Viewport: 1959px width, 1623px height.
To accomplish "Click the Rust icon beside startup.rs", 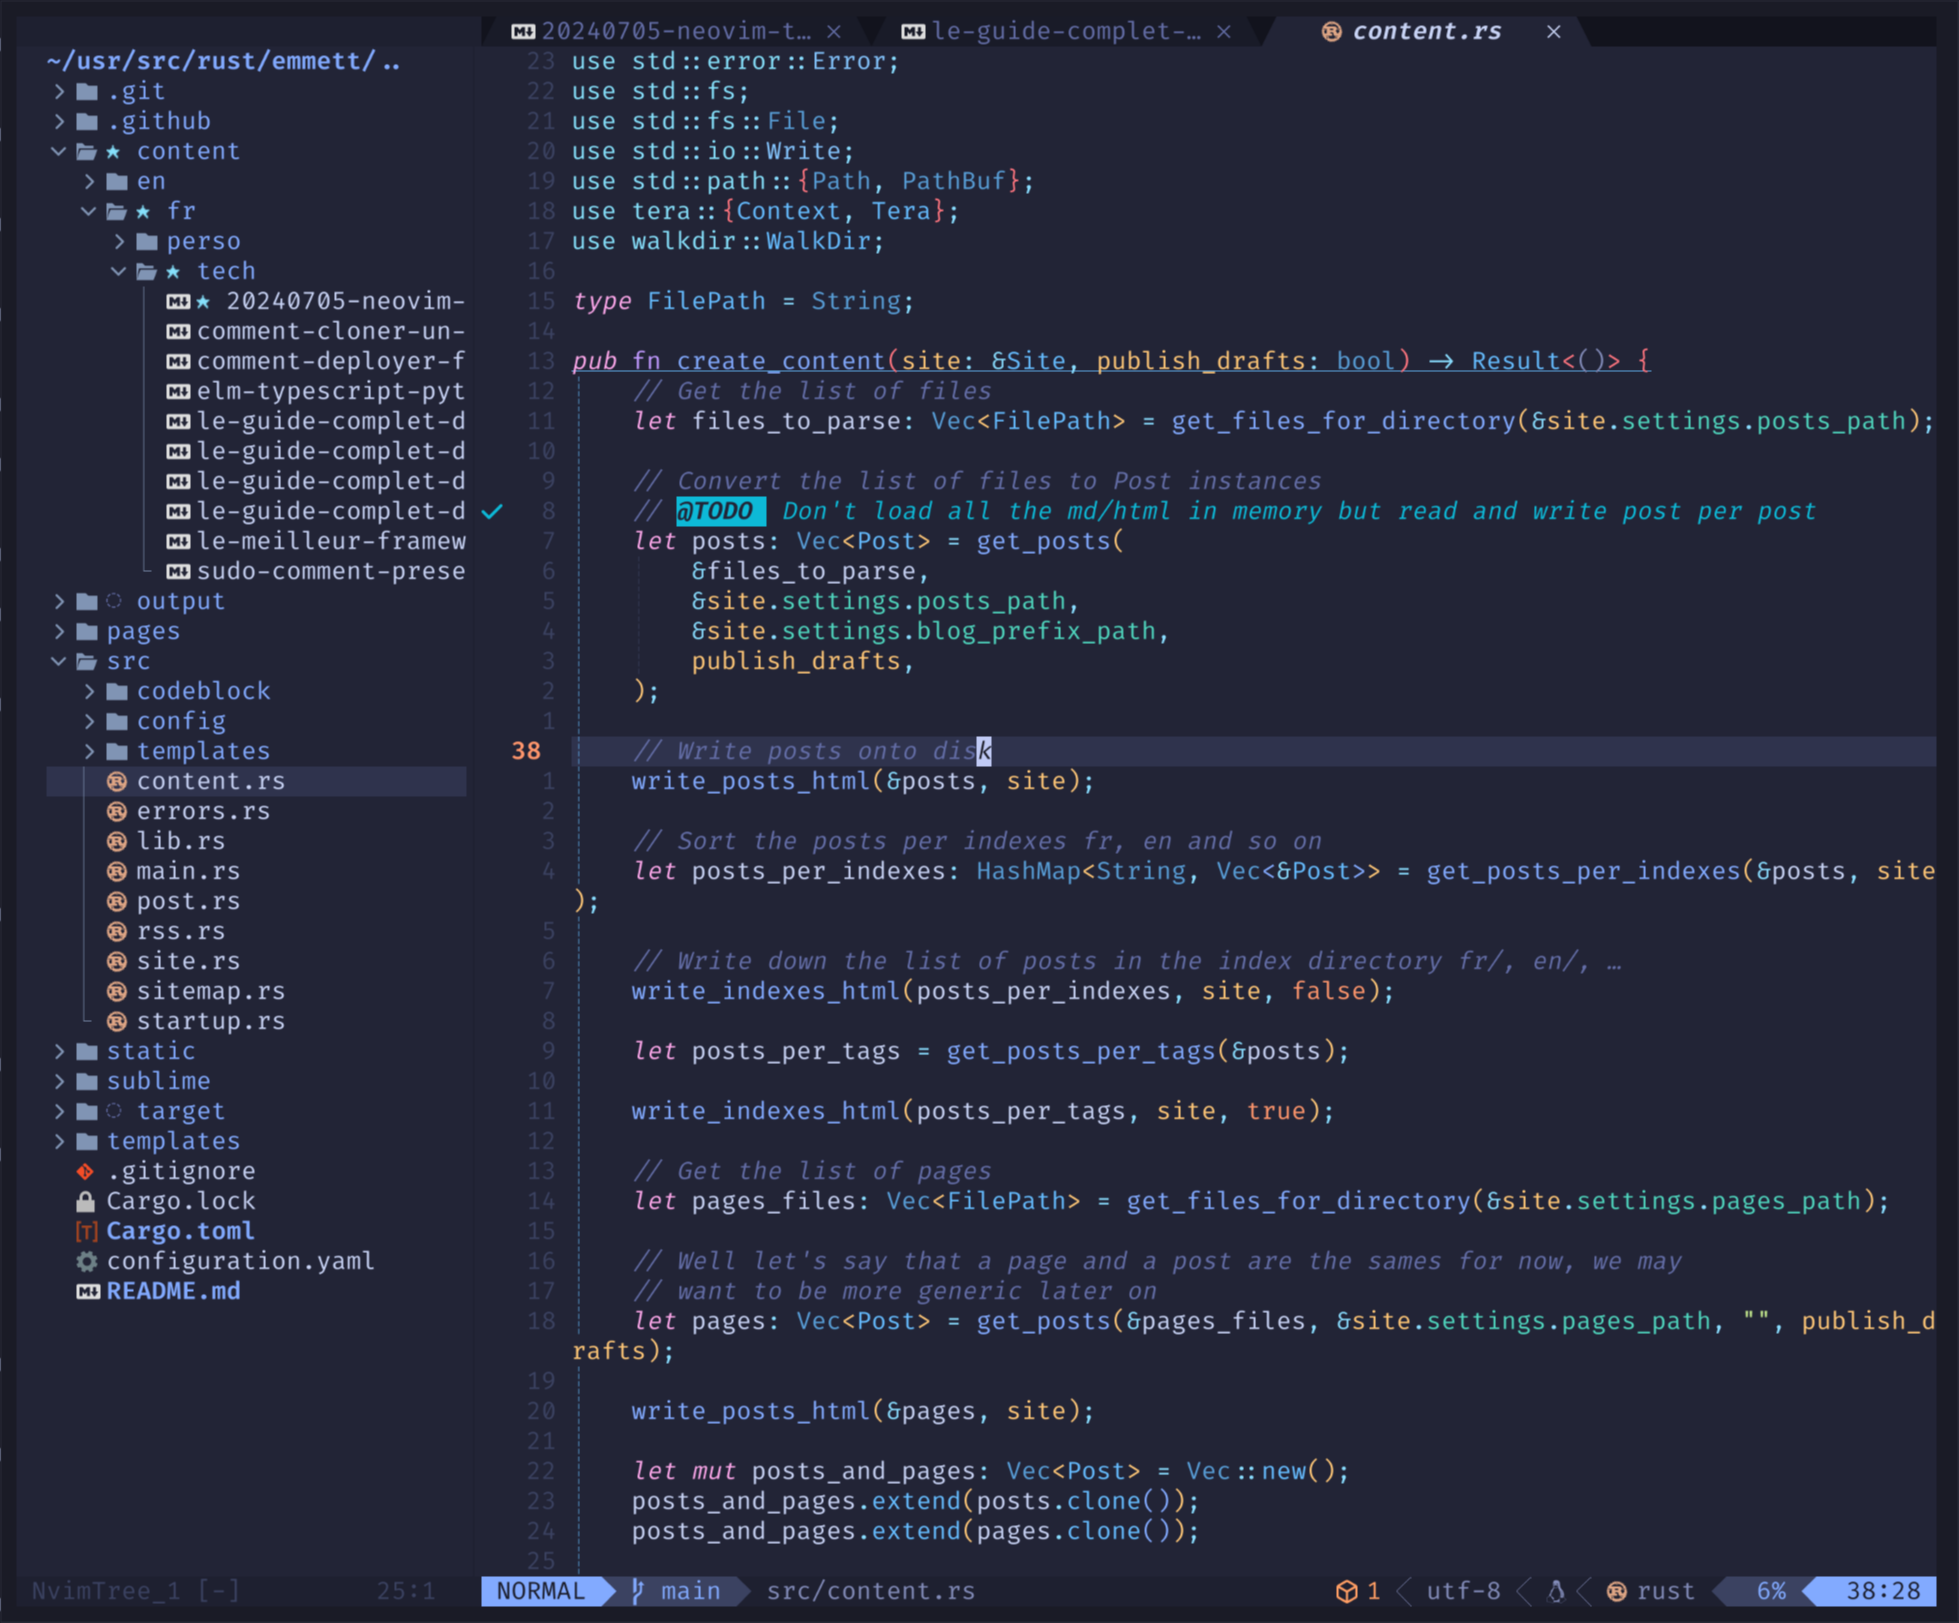I will click(x=117, y=1021).
